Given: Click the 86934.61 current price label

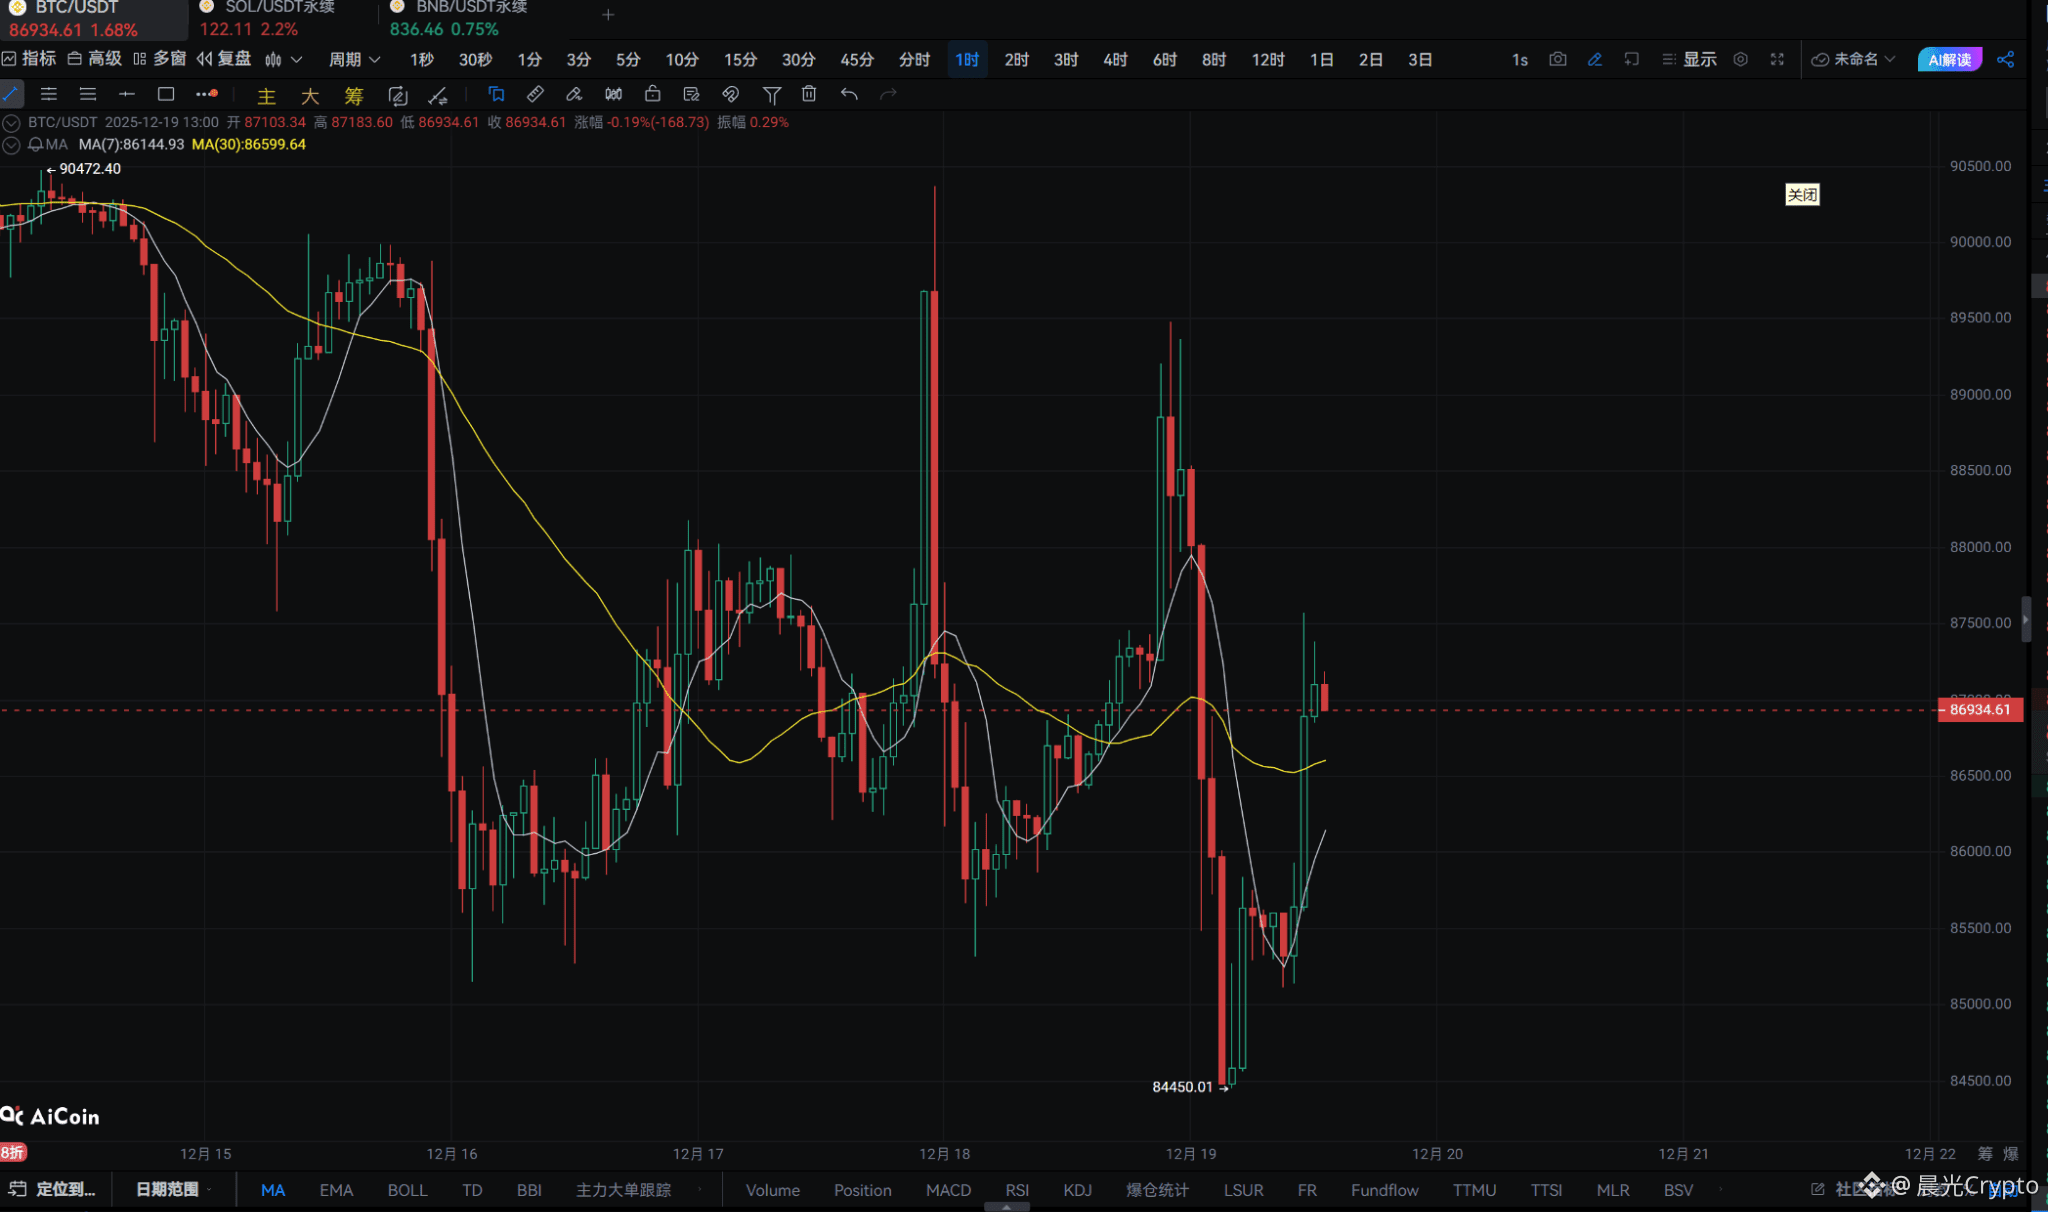Looking at the screenshot, I should click(1979, 709).
